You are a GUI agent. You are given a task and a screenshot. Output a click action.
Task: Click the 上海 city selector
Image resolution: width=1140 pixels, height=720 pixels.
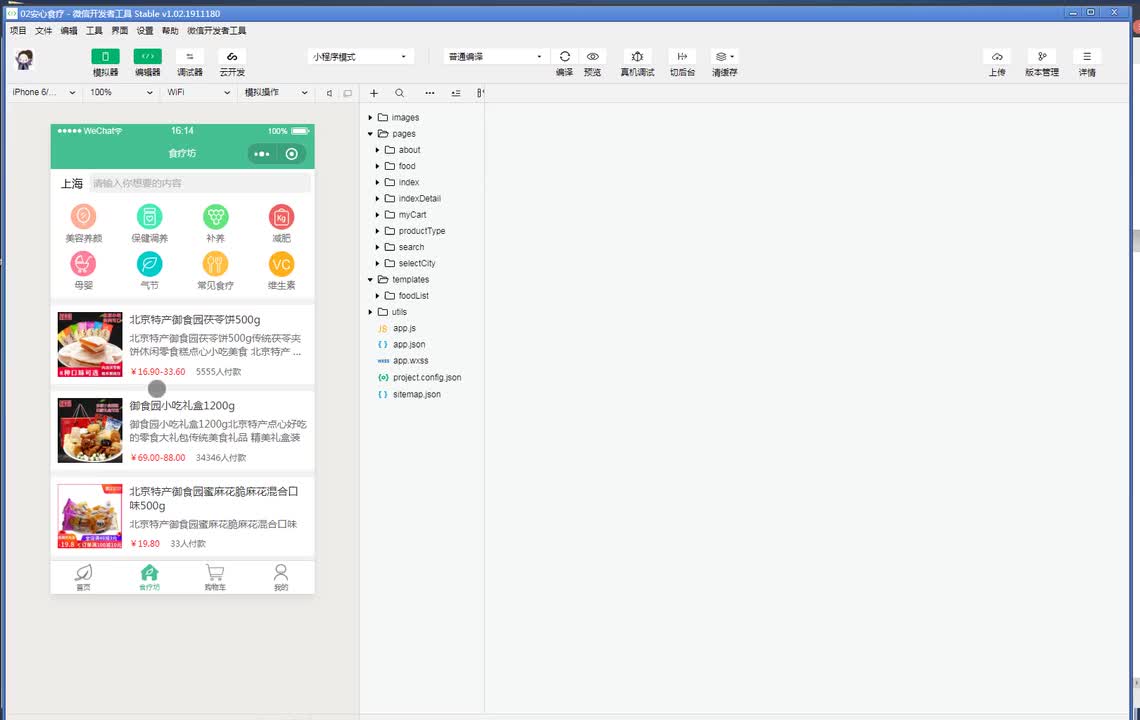(x=71, y=183)
